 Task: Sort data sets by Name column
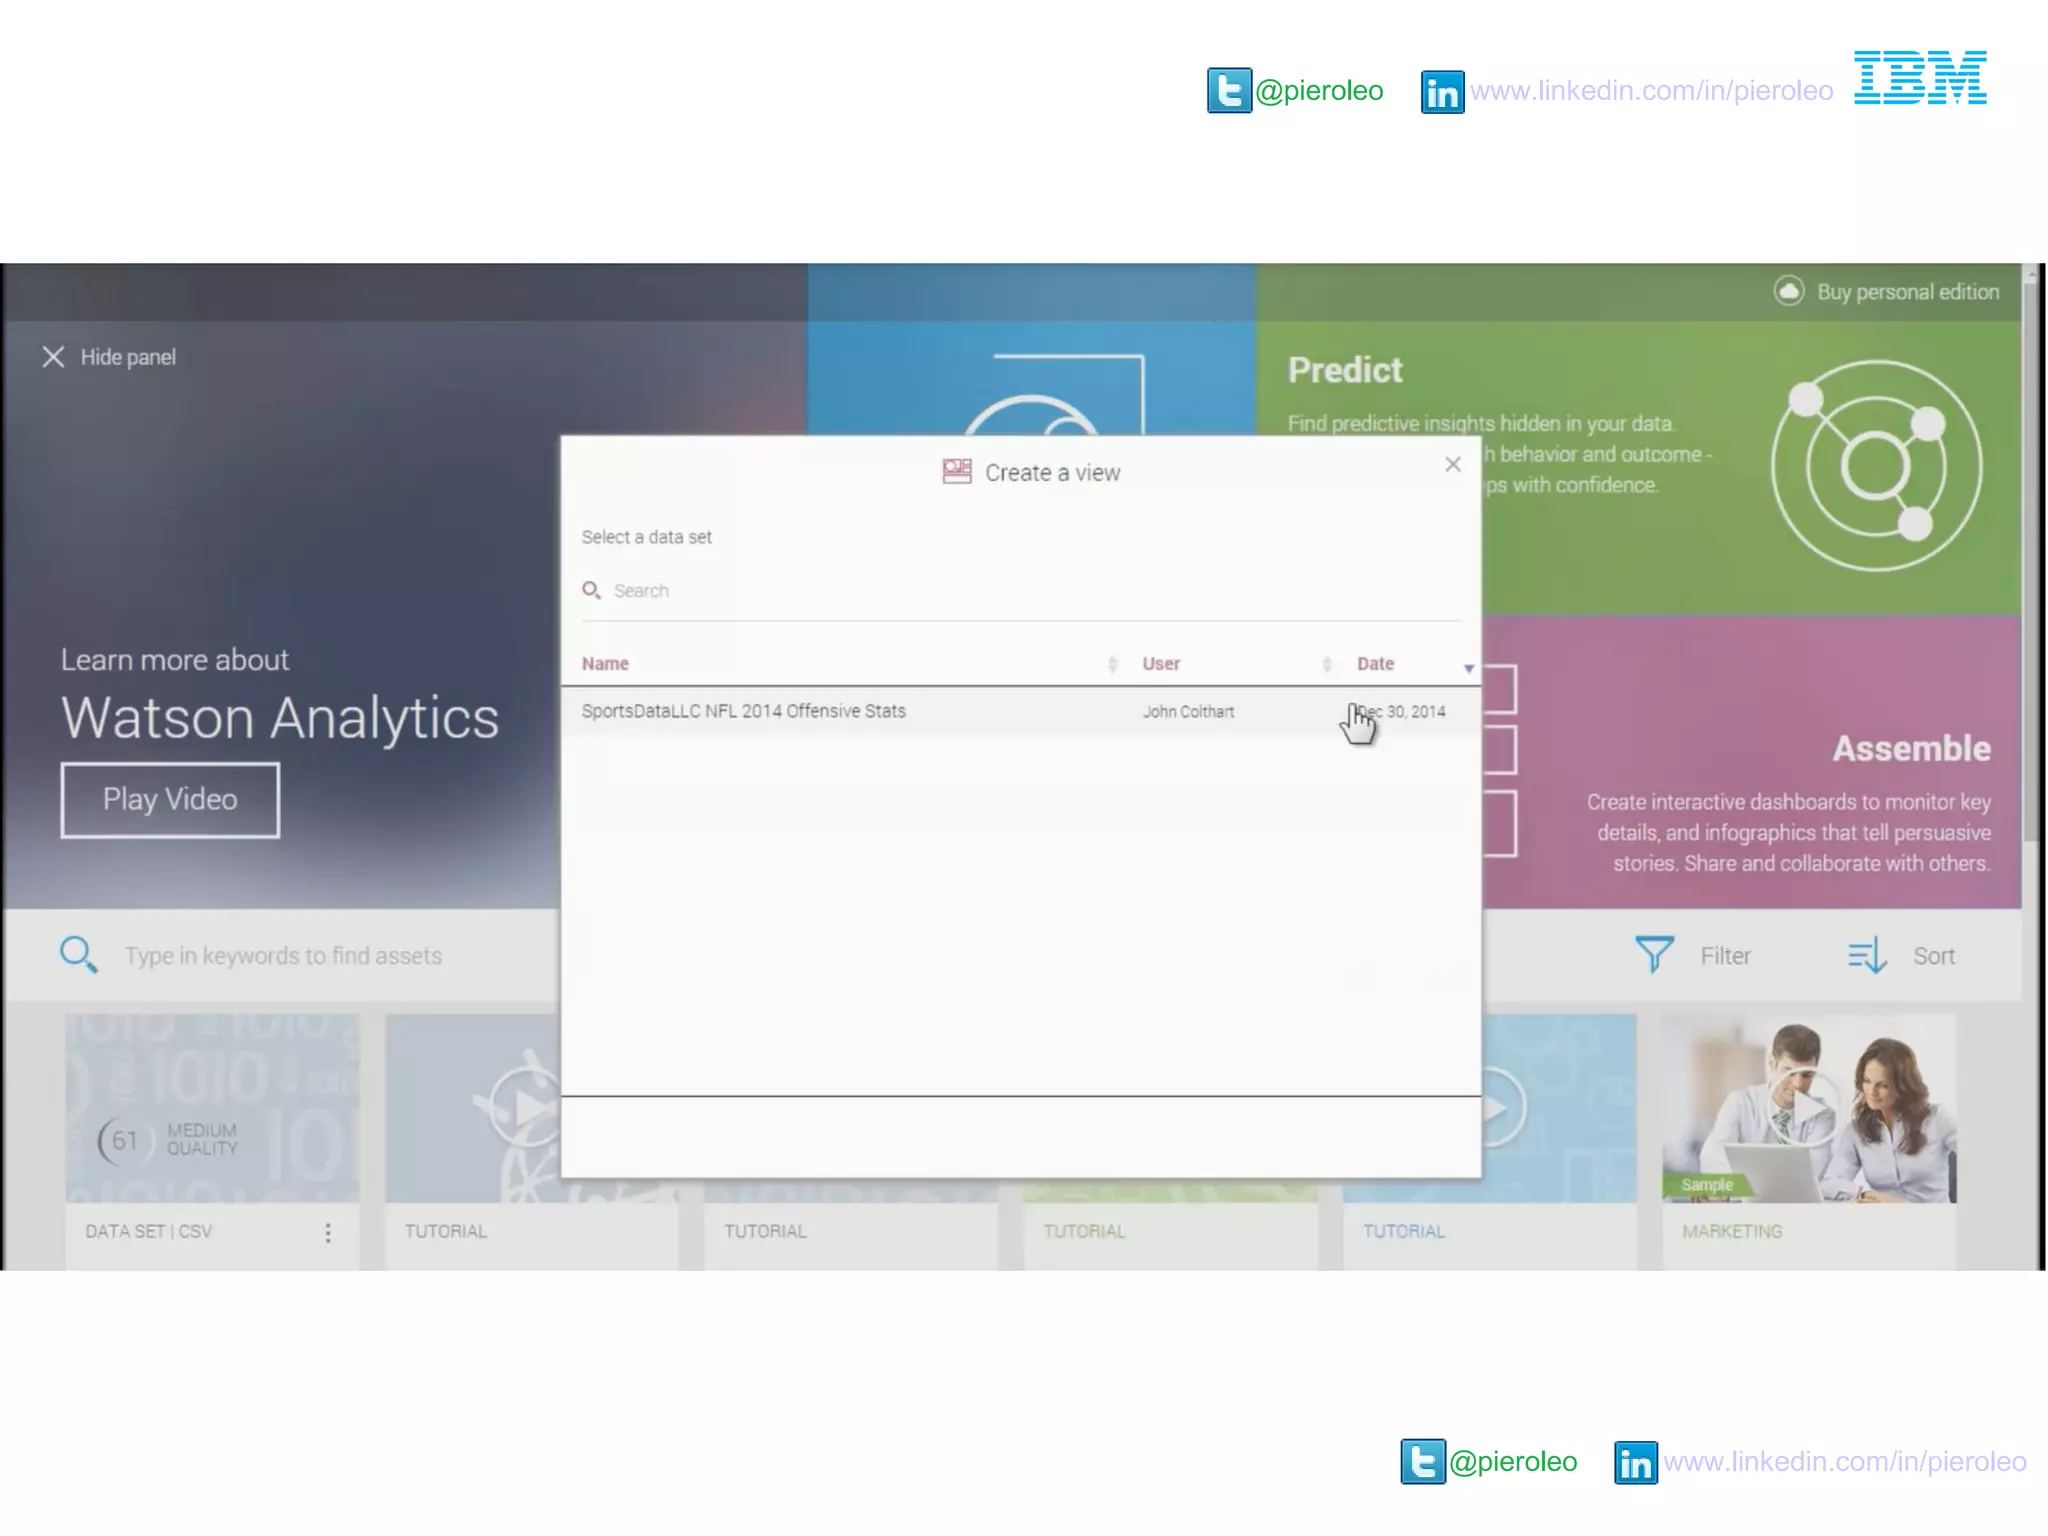click(606, 664)
